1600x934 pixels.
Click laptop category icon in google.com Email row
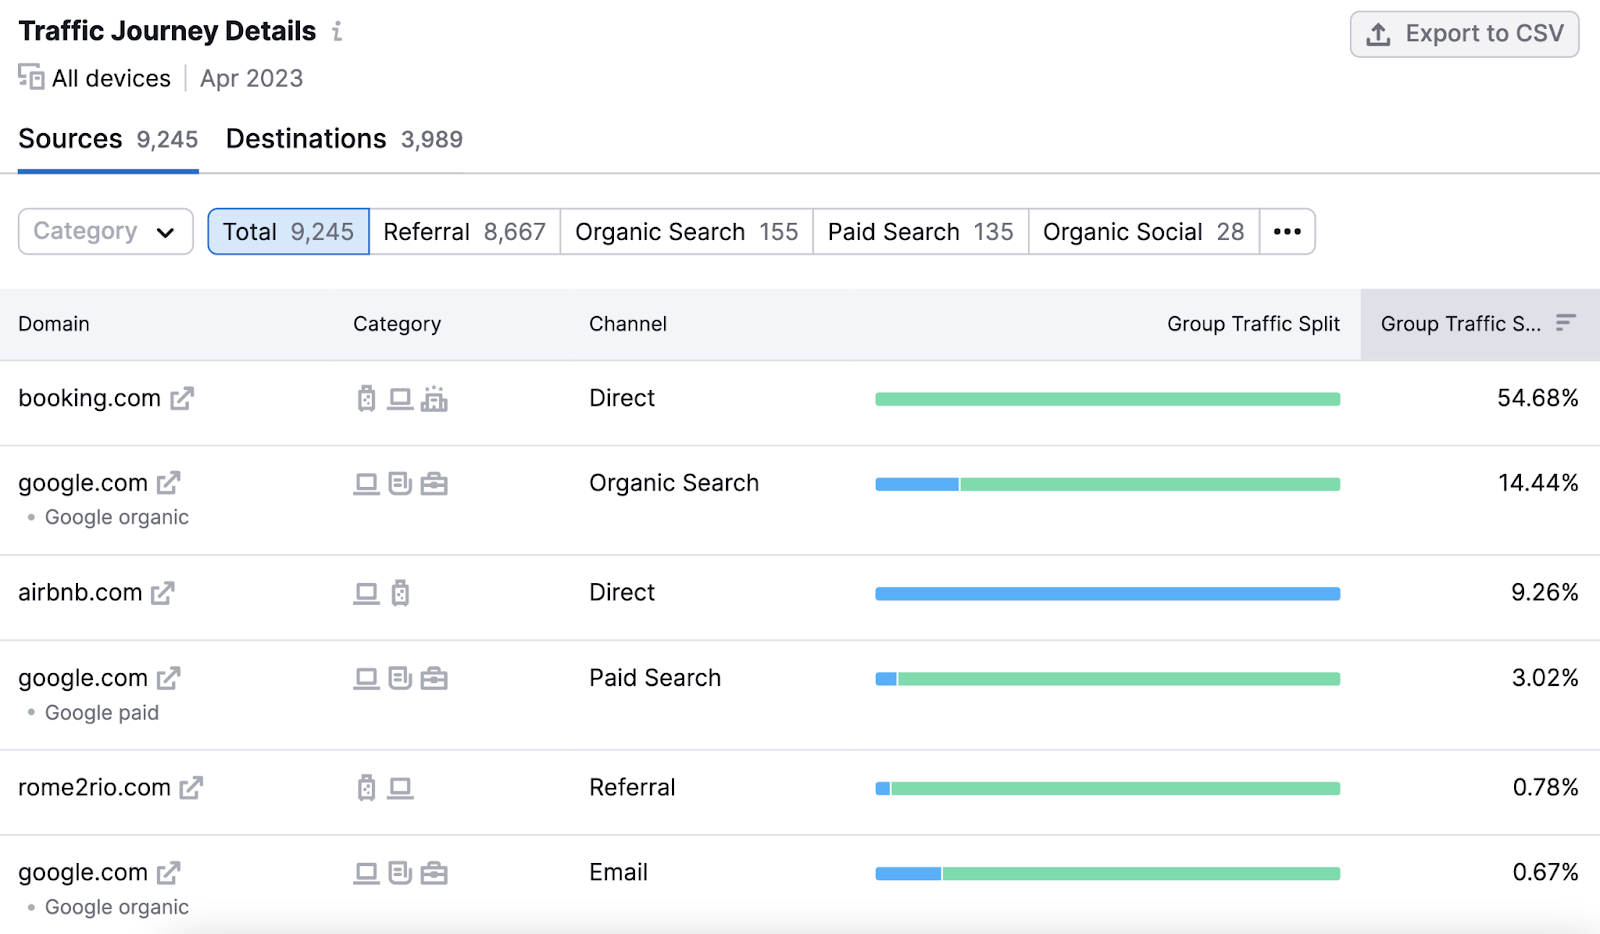367,873
